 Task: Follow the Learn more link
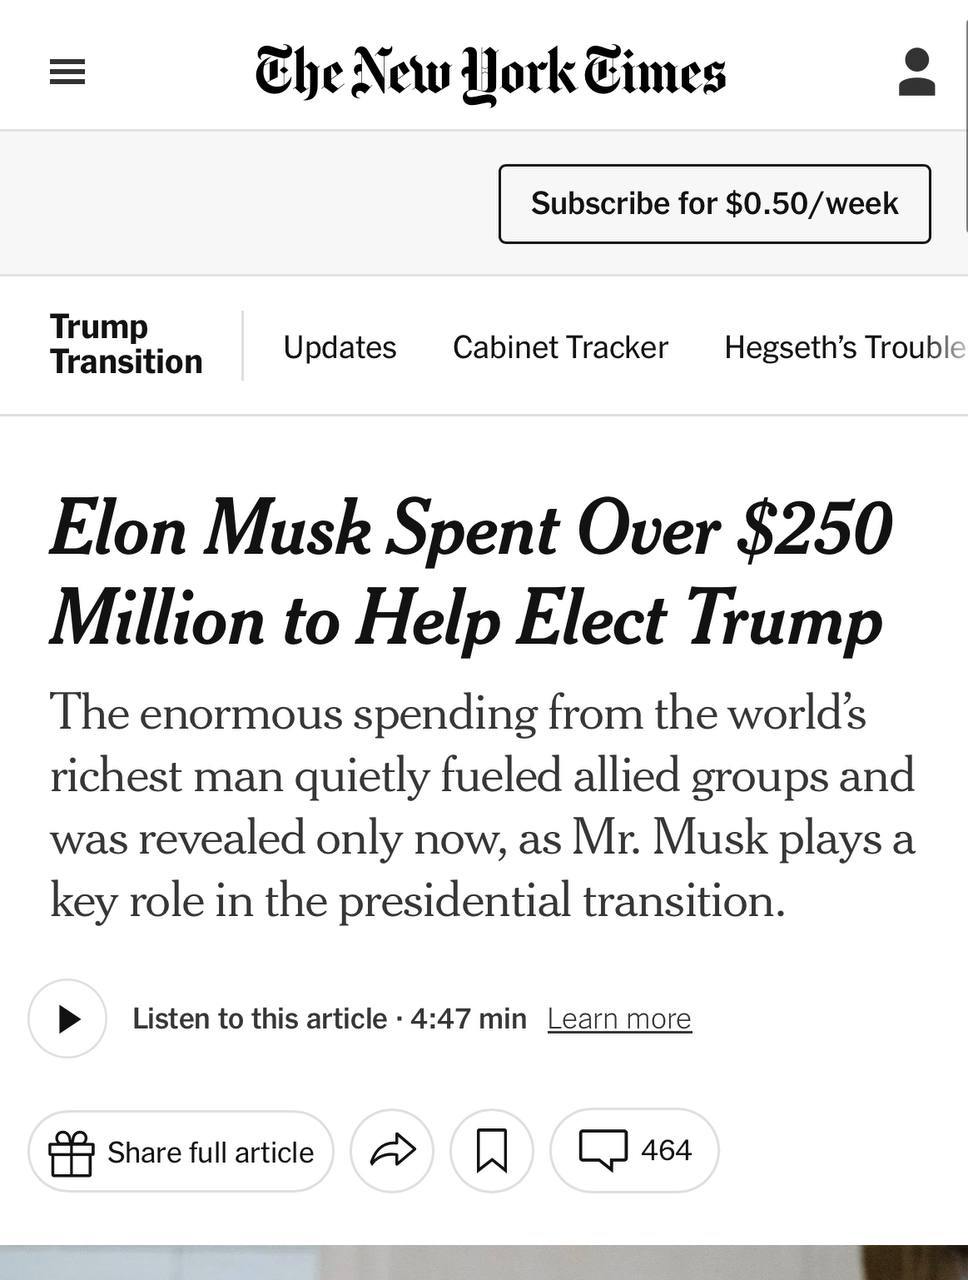(x=619, y=1018)
